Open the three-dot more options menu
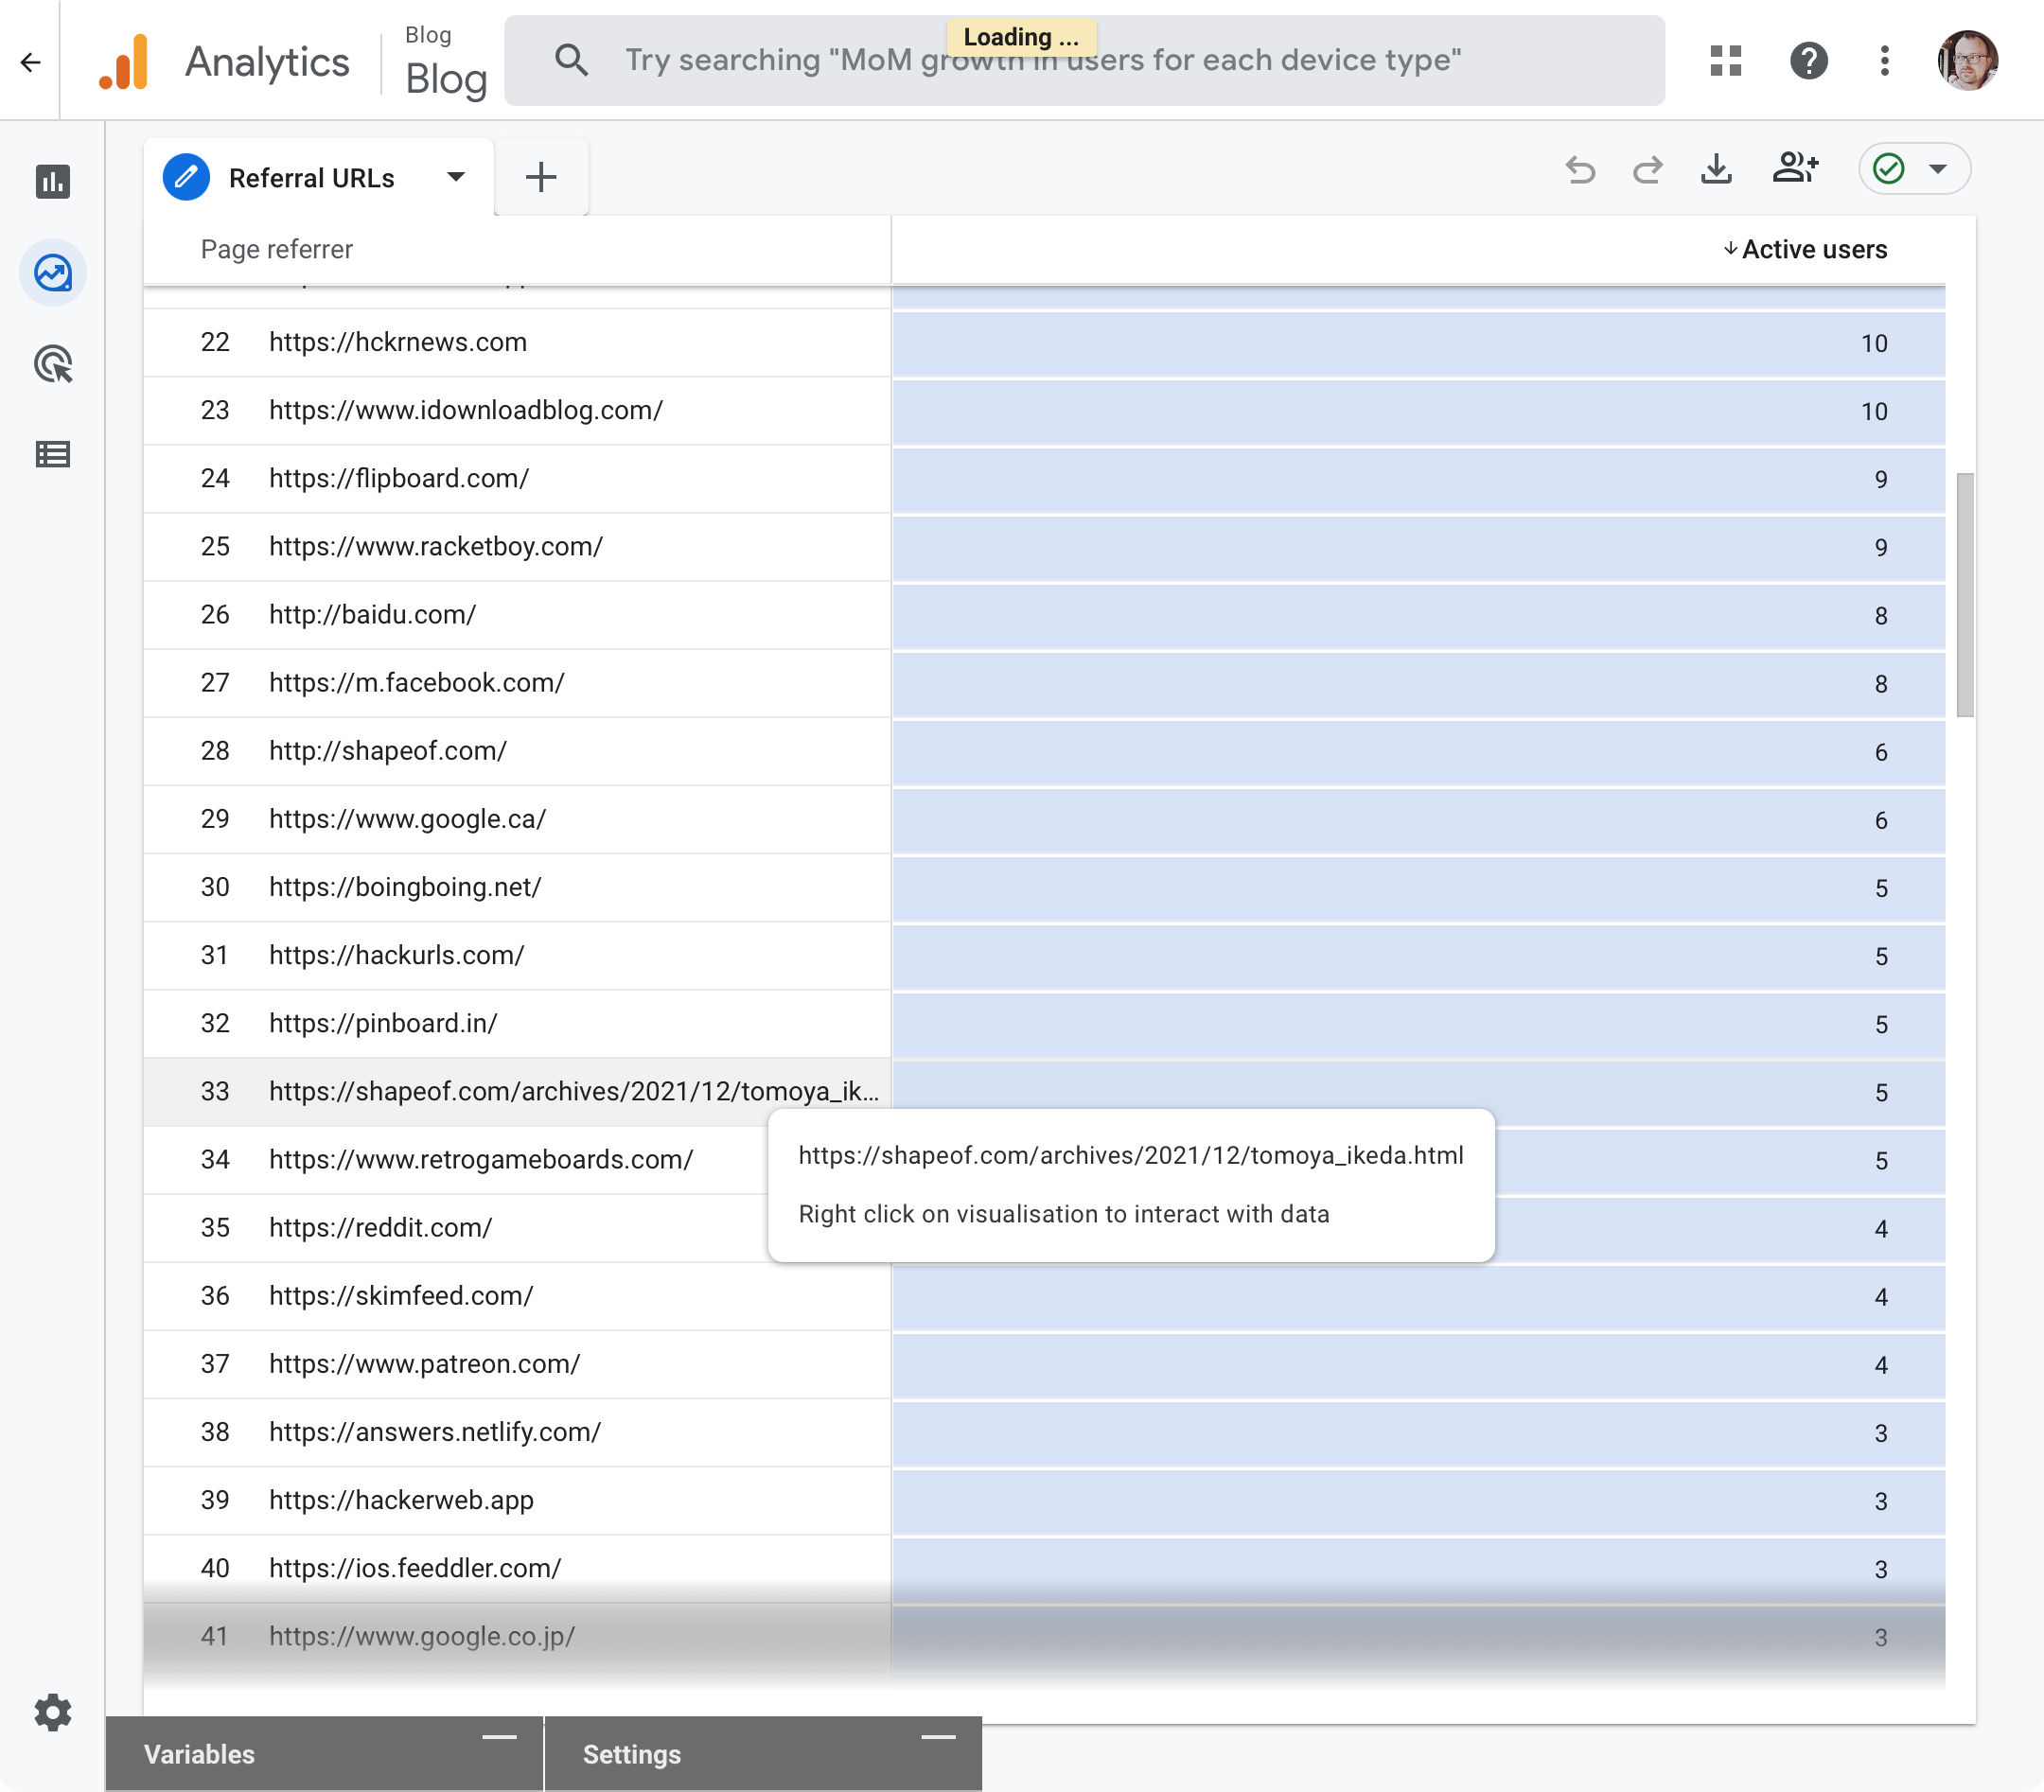The width and height of the screenshot is (2044, 1792). pos(1884,60)
